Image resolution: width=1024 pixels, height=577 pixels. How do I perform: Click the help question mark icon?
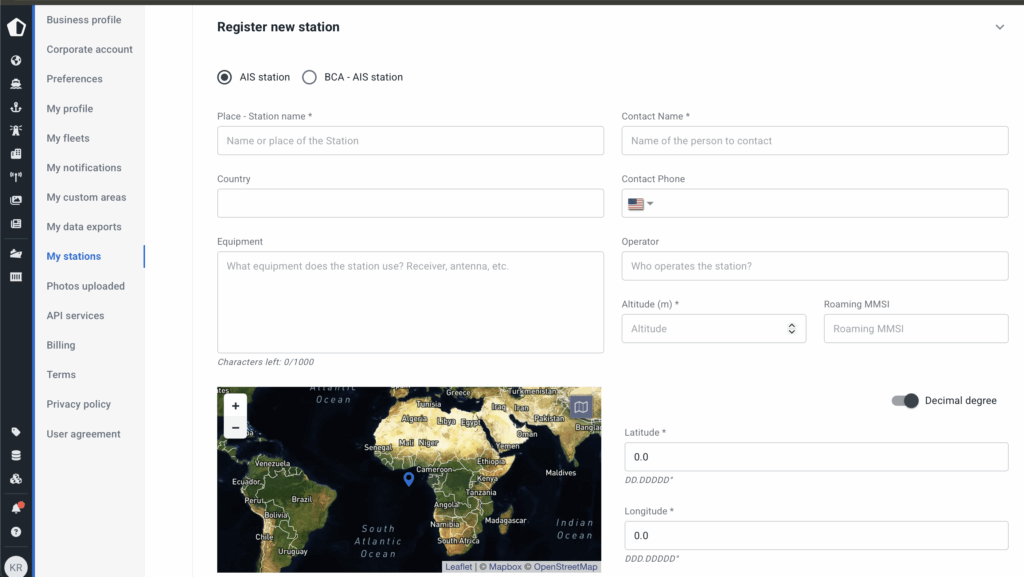tap(16, 532)
